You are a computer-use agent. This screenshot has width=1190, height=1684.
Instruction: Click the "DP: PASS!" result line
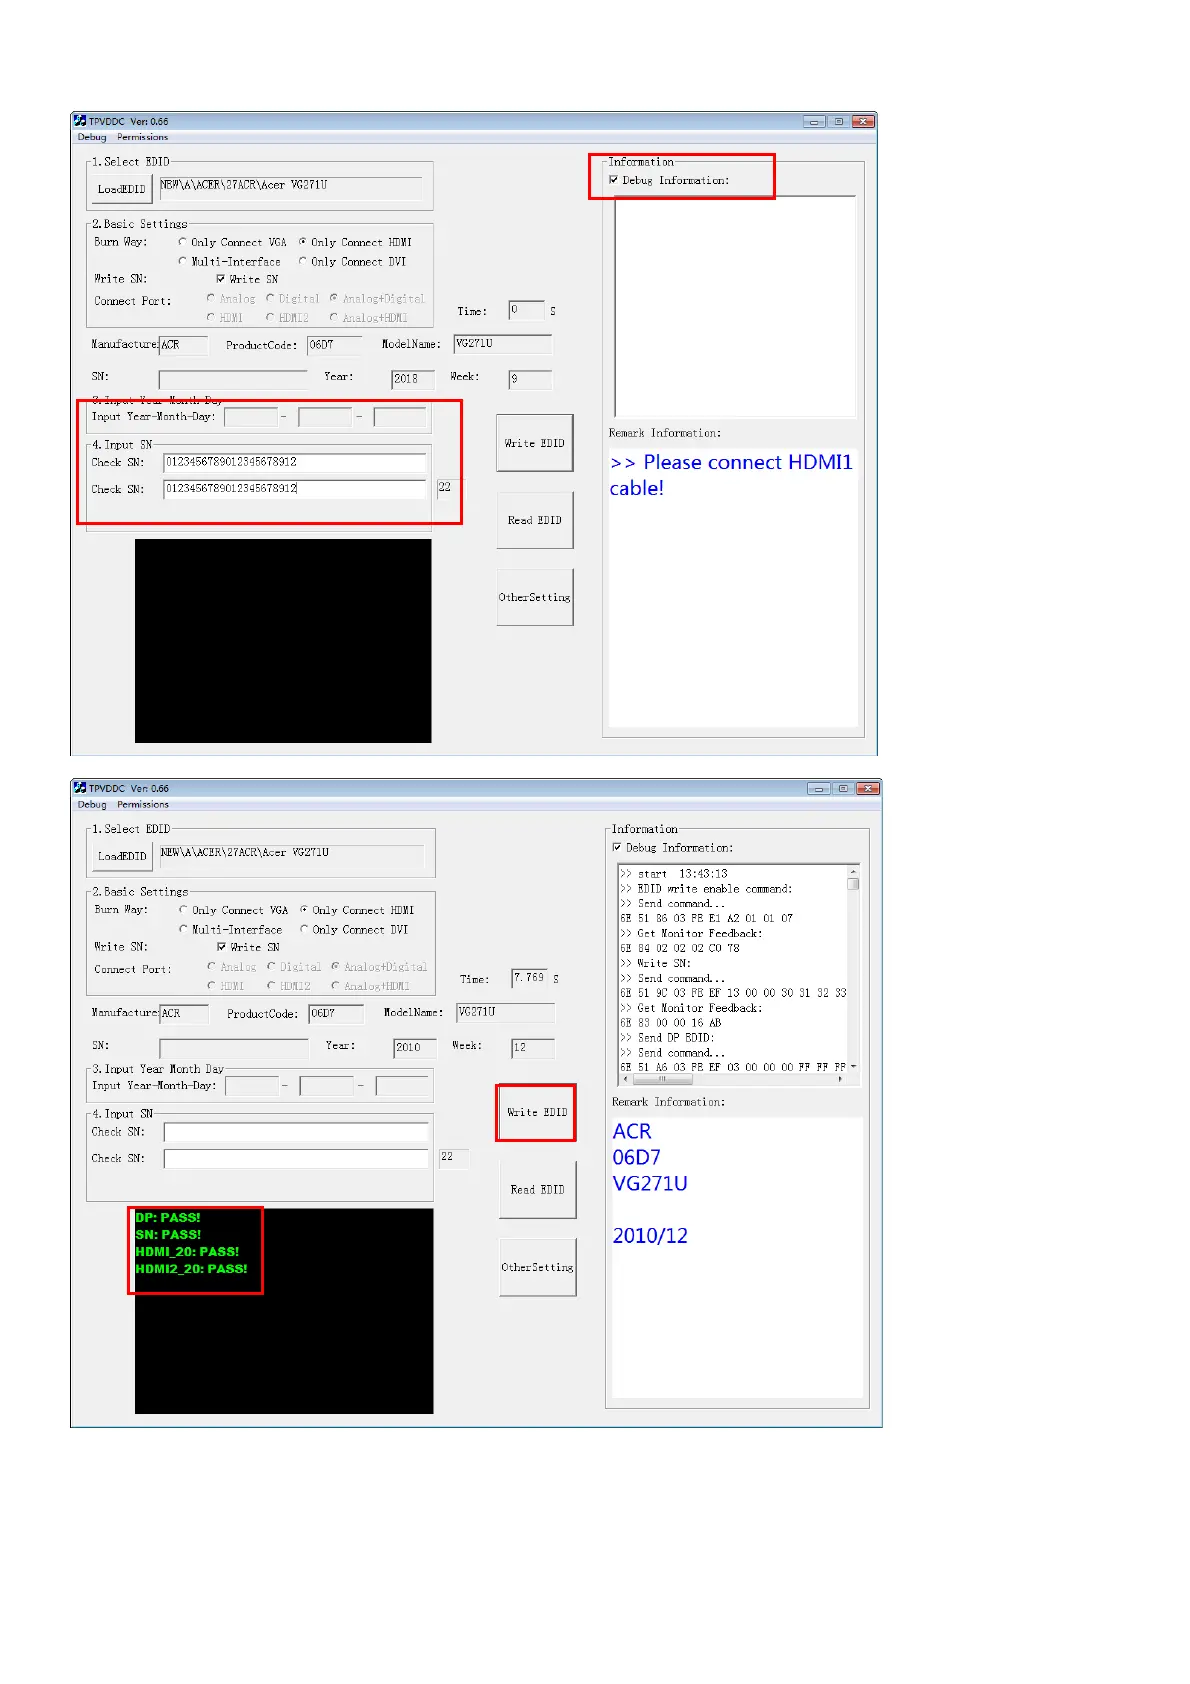pyautogui.click(x=168, y=1218)
